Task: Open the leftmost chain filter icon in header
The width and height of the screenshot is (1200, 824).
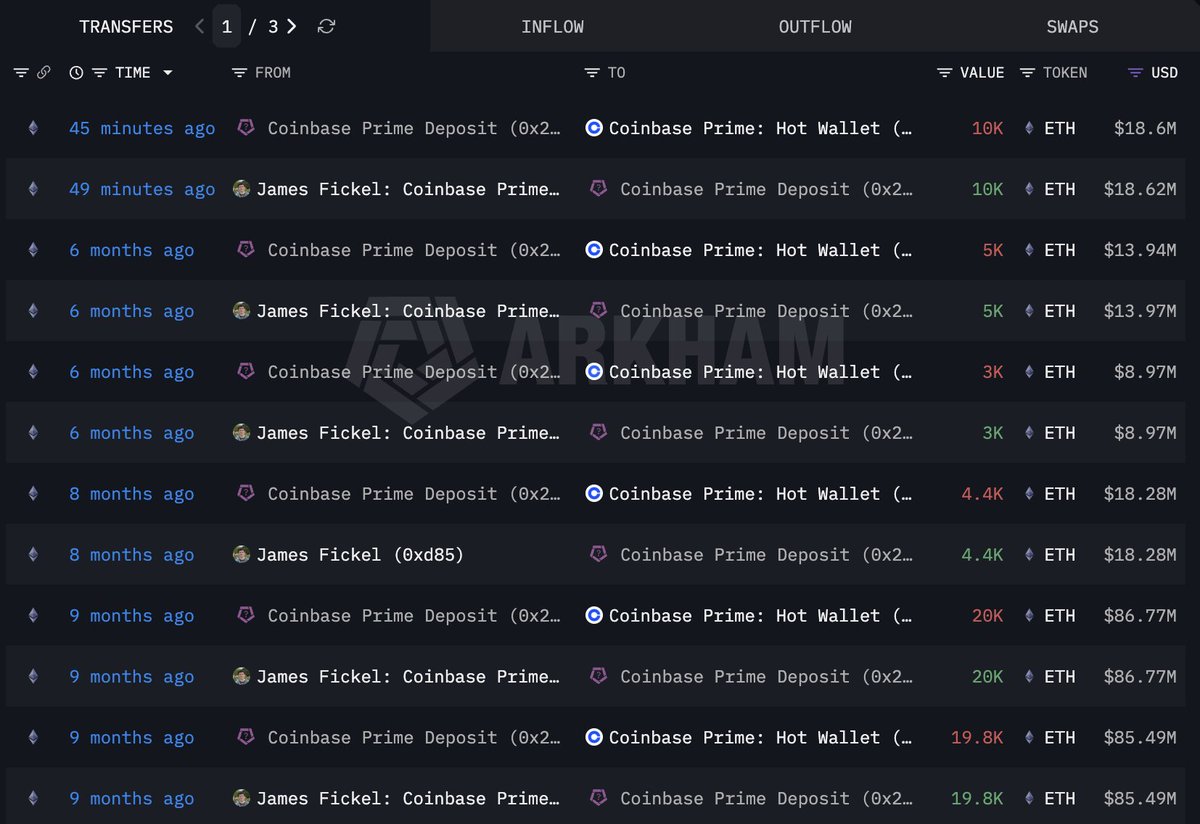Action: 21,72
